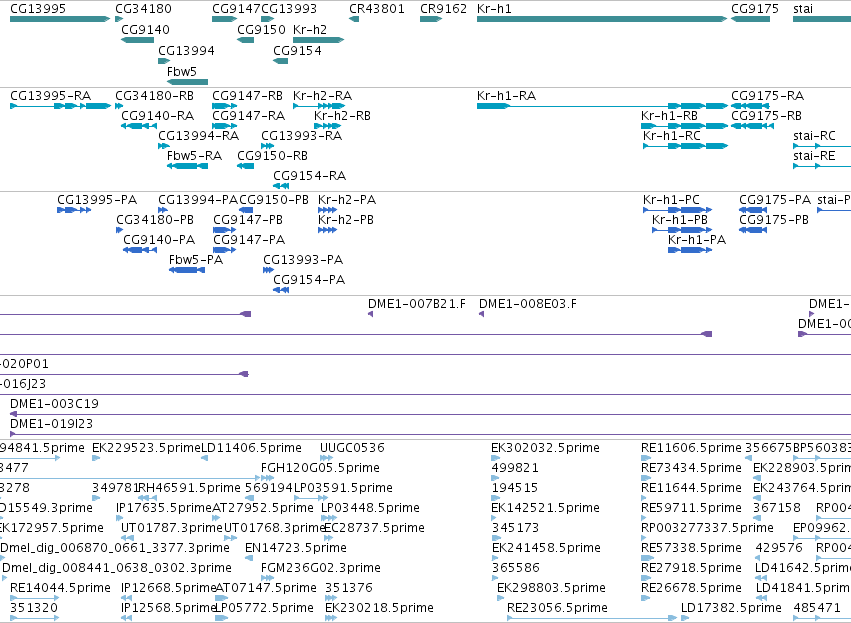Click the CG13995 gene label
Image resolution: width=851 pixels, height=623 pixels.
[x=38, y=9]
